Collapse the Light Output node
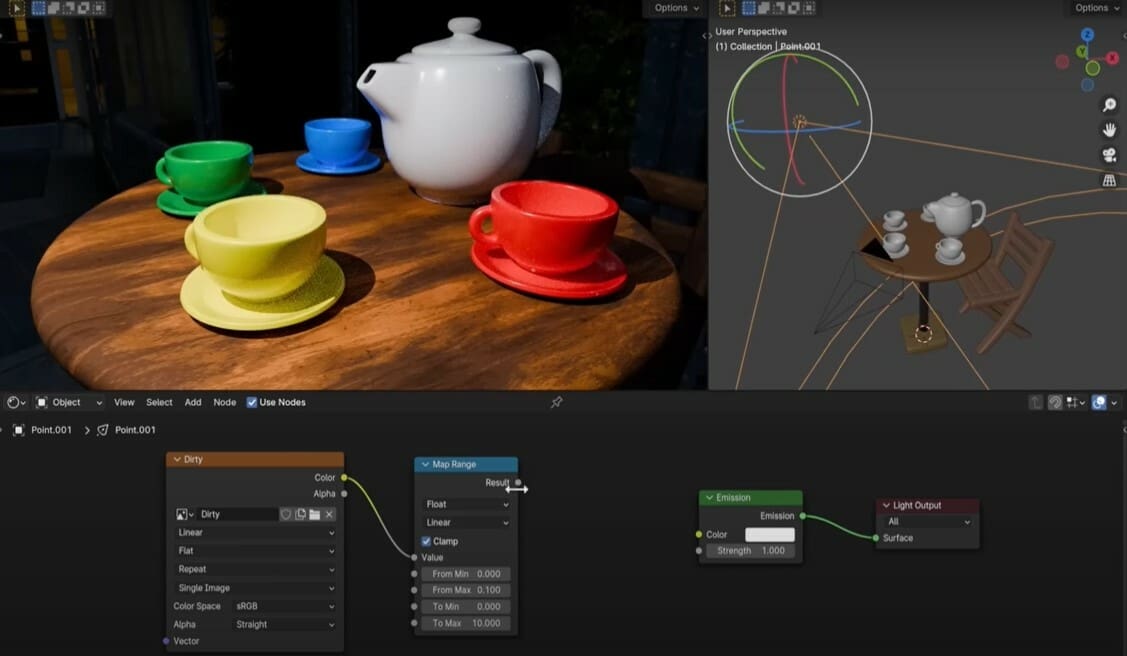1127x656 pixels. (x=886, y=505)
